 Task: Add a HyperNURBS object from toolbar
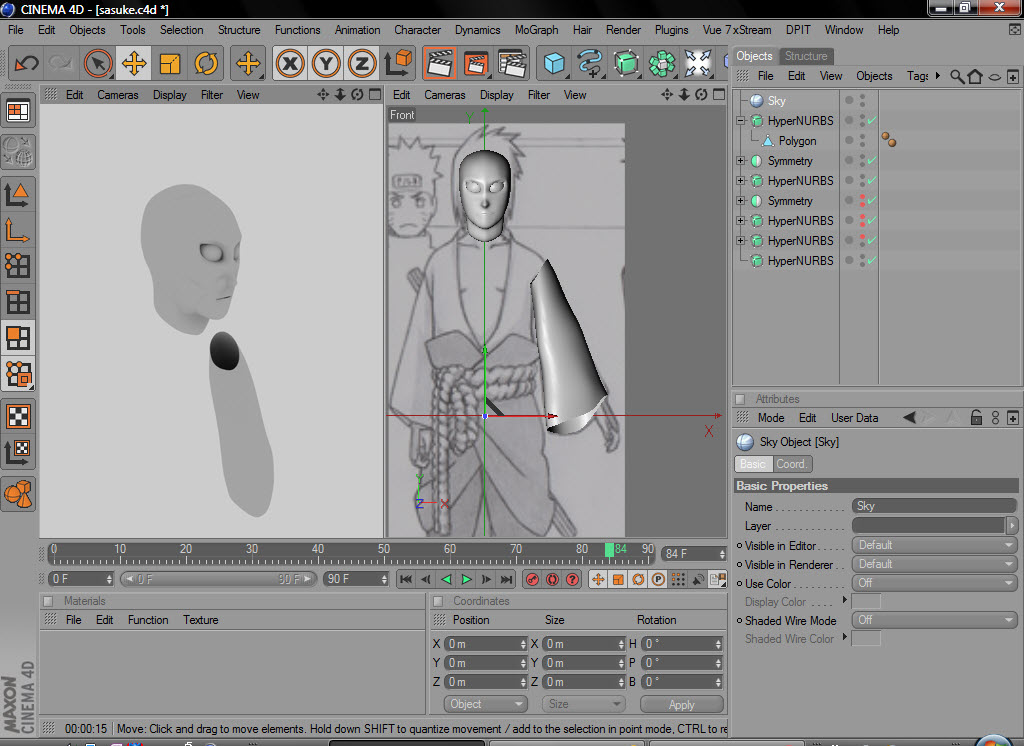[x=626, y=64]
